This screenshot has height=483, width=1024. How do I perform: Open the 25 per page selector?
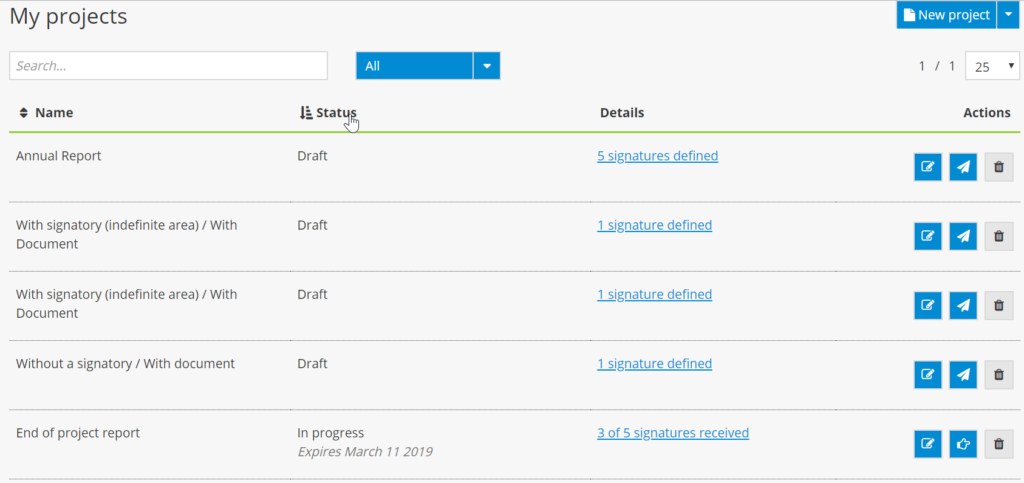992,67
